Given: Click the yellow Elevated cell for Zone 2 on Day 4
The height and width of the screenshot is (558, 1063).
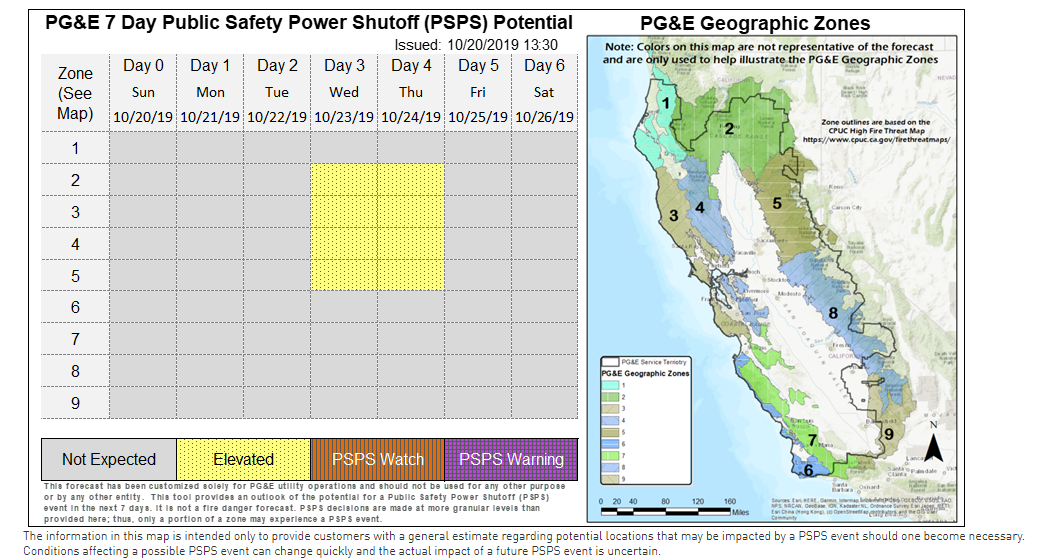Looking at the screenshot, I should click(x=411, y=180).
